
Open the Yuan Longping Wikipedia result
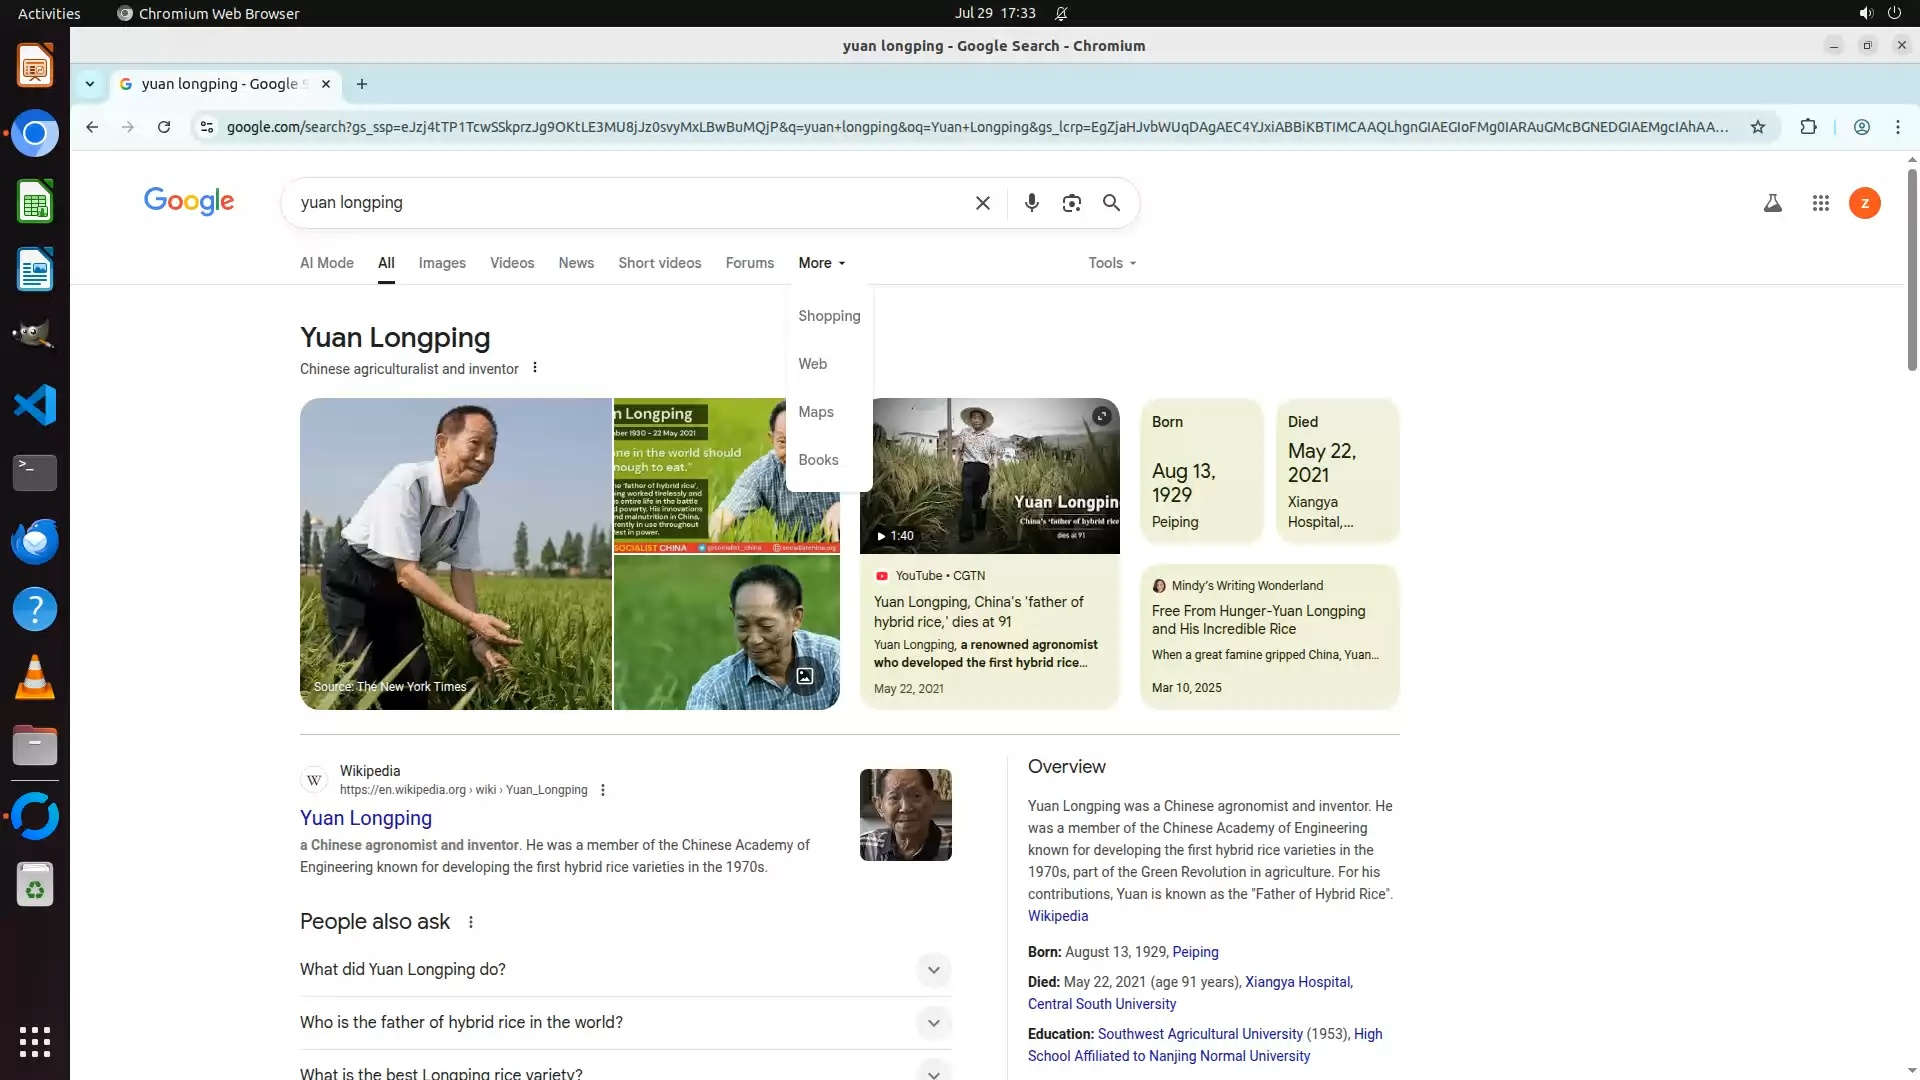366,818
